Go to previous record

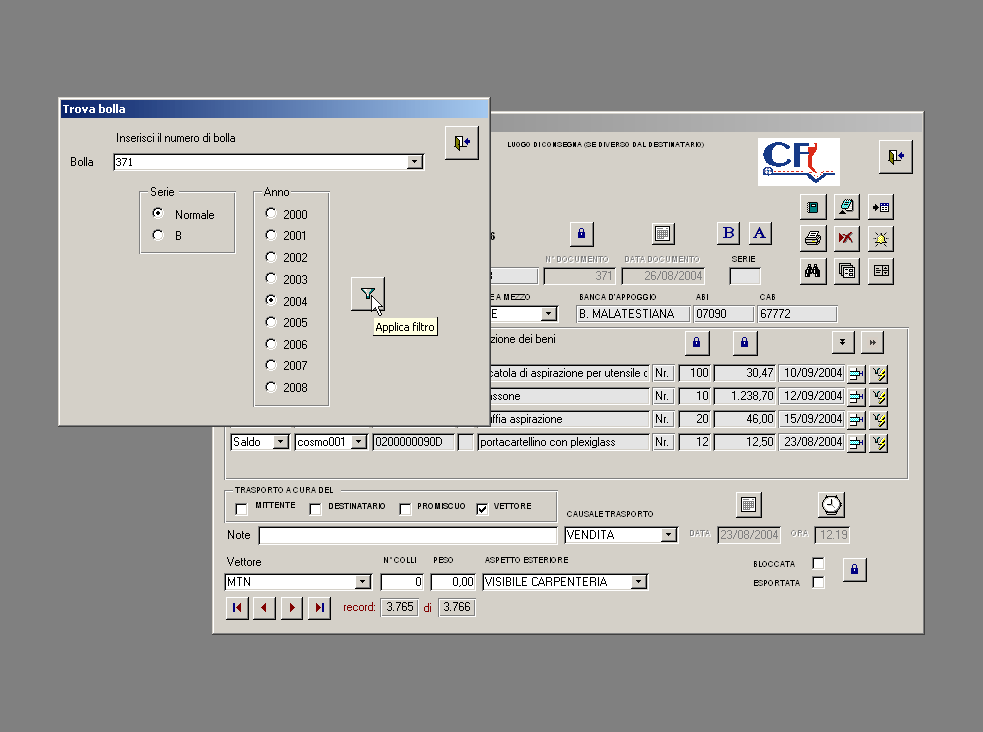tap(264, 607)
